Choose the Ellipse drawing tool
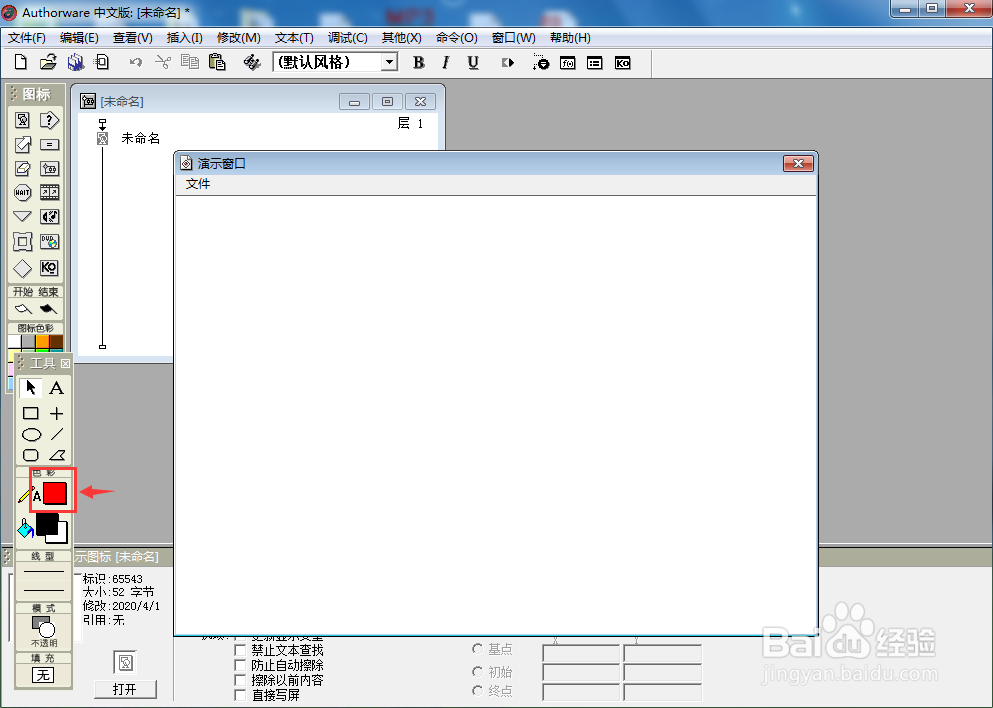The image size is (993, 708). 31,434
